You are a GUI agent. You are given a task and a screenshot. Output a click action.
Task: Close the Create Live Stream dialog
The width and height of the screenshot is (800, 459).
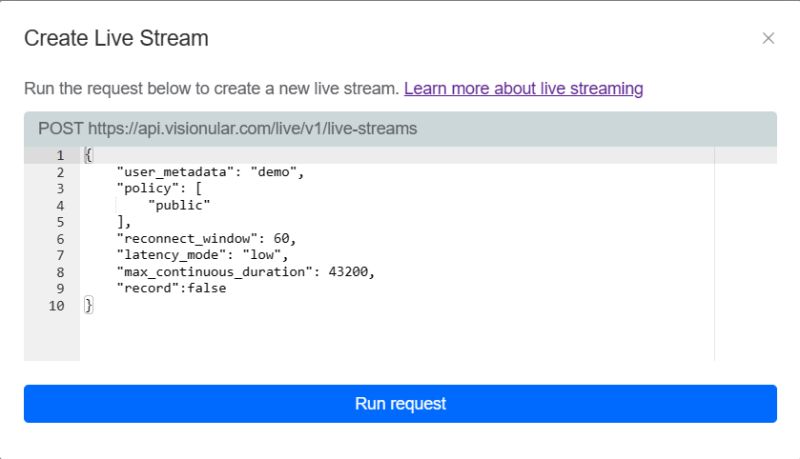(x=768, y=38)
